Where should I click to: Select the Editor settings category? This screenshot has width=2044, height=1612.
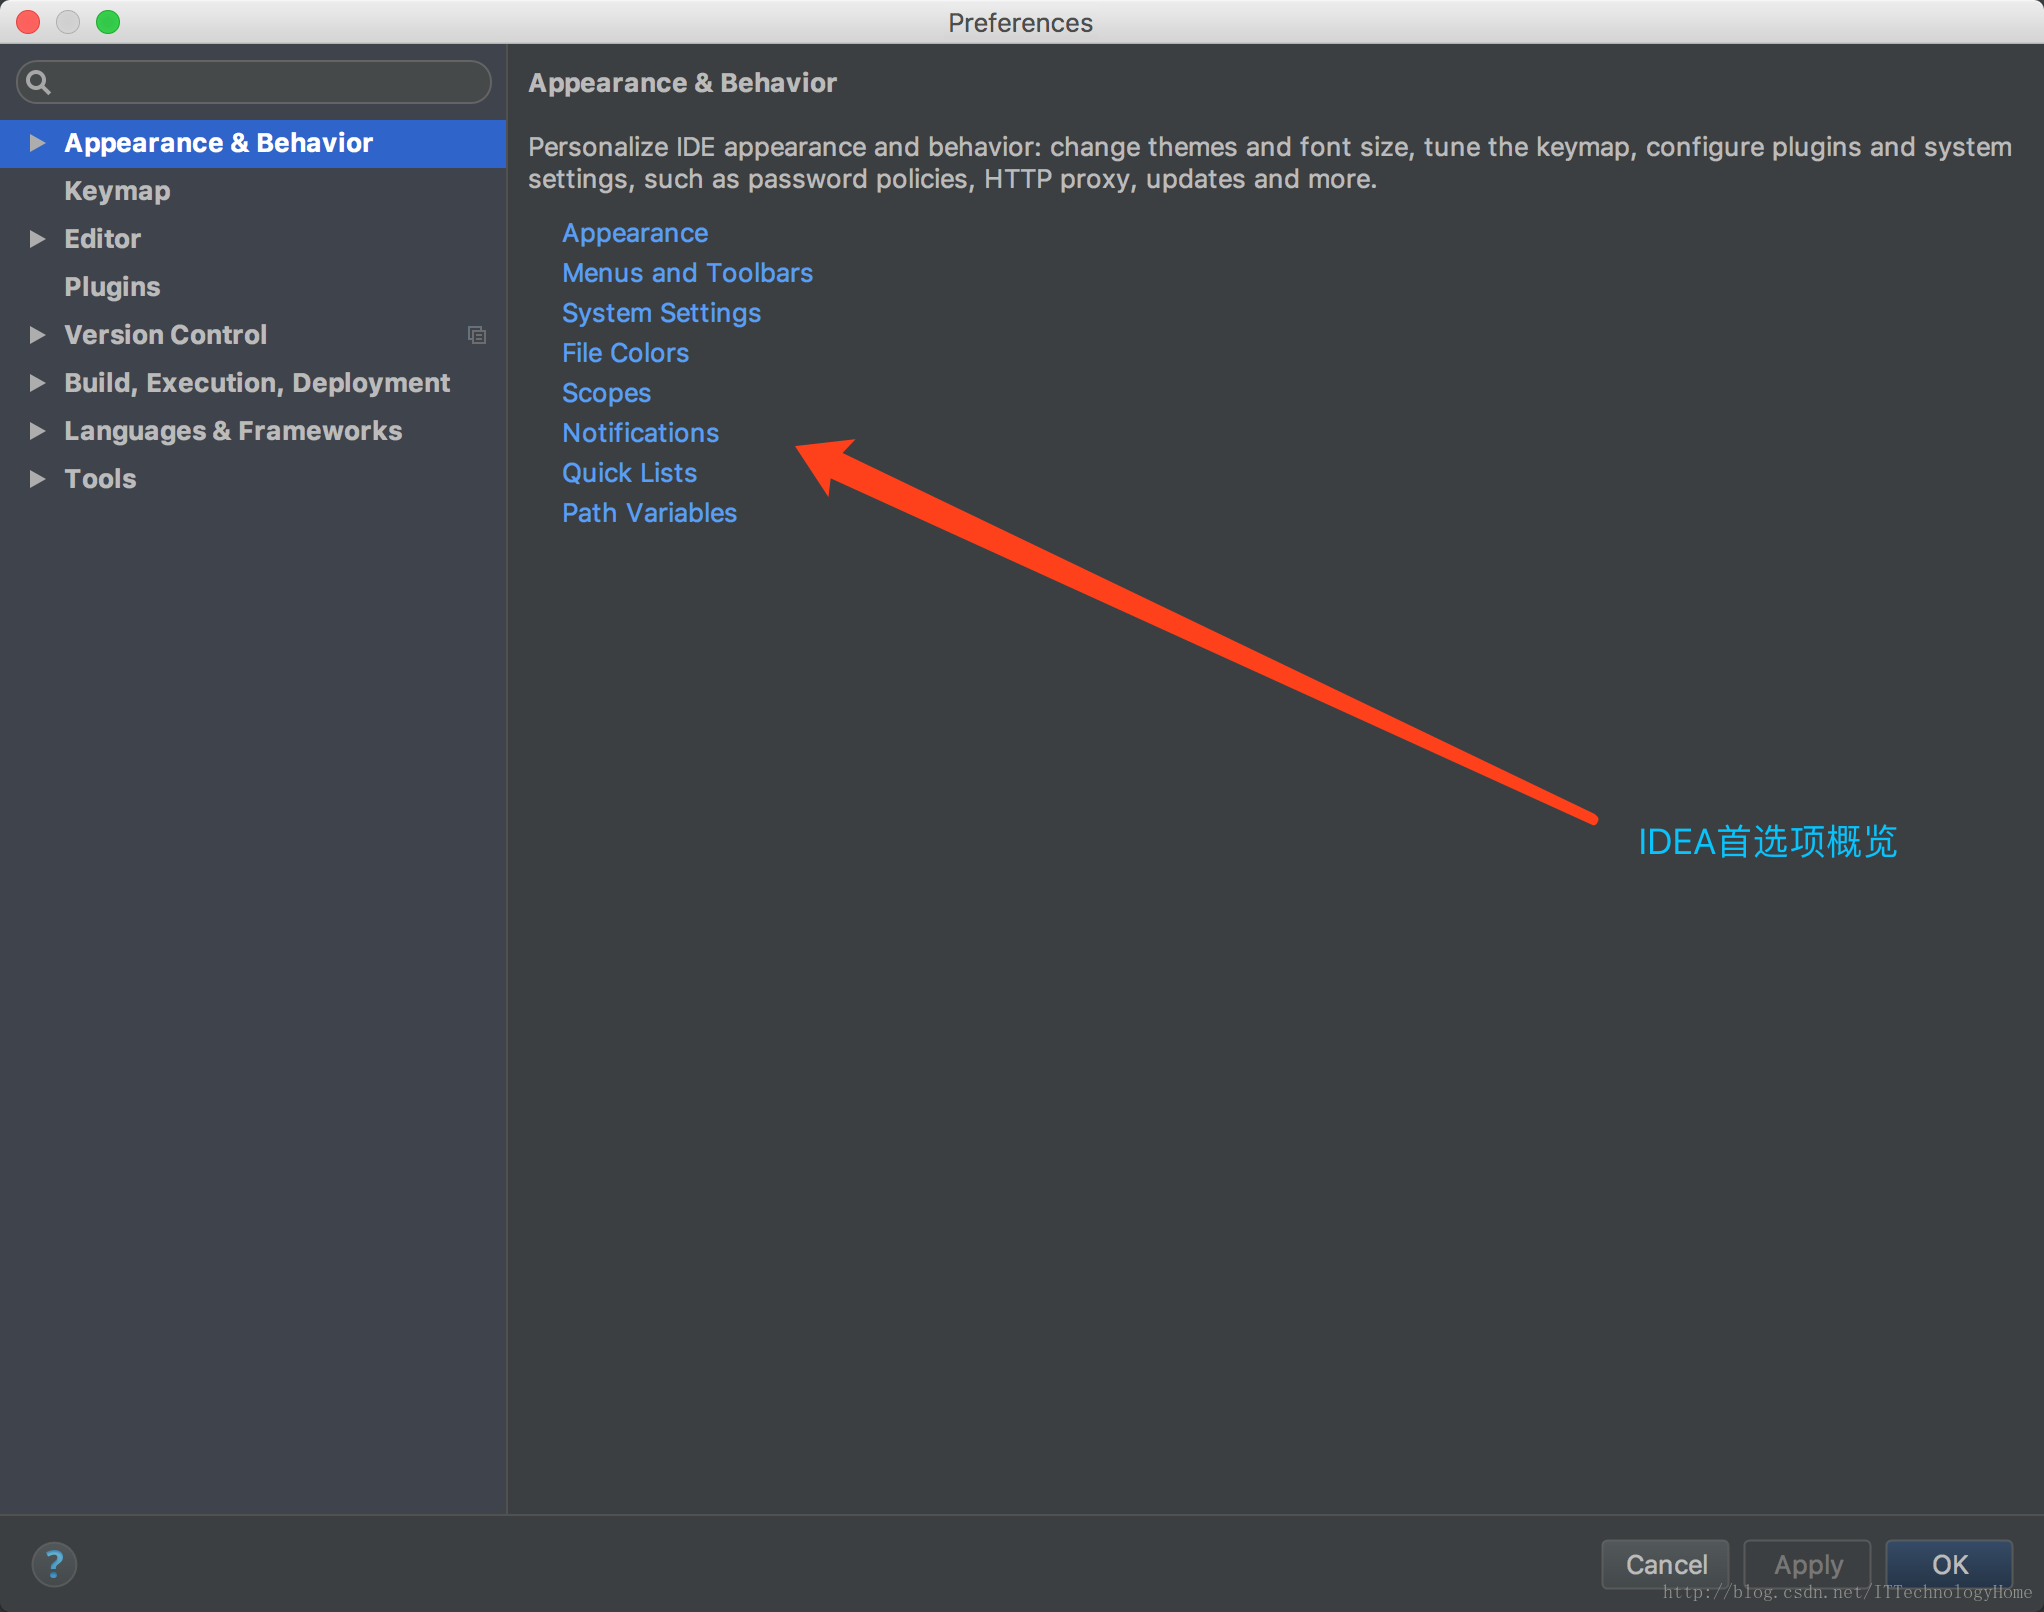[253, 239]
